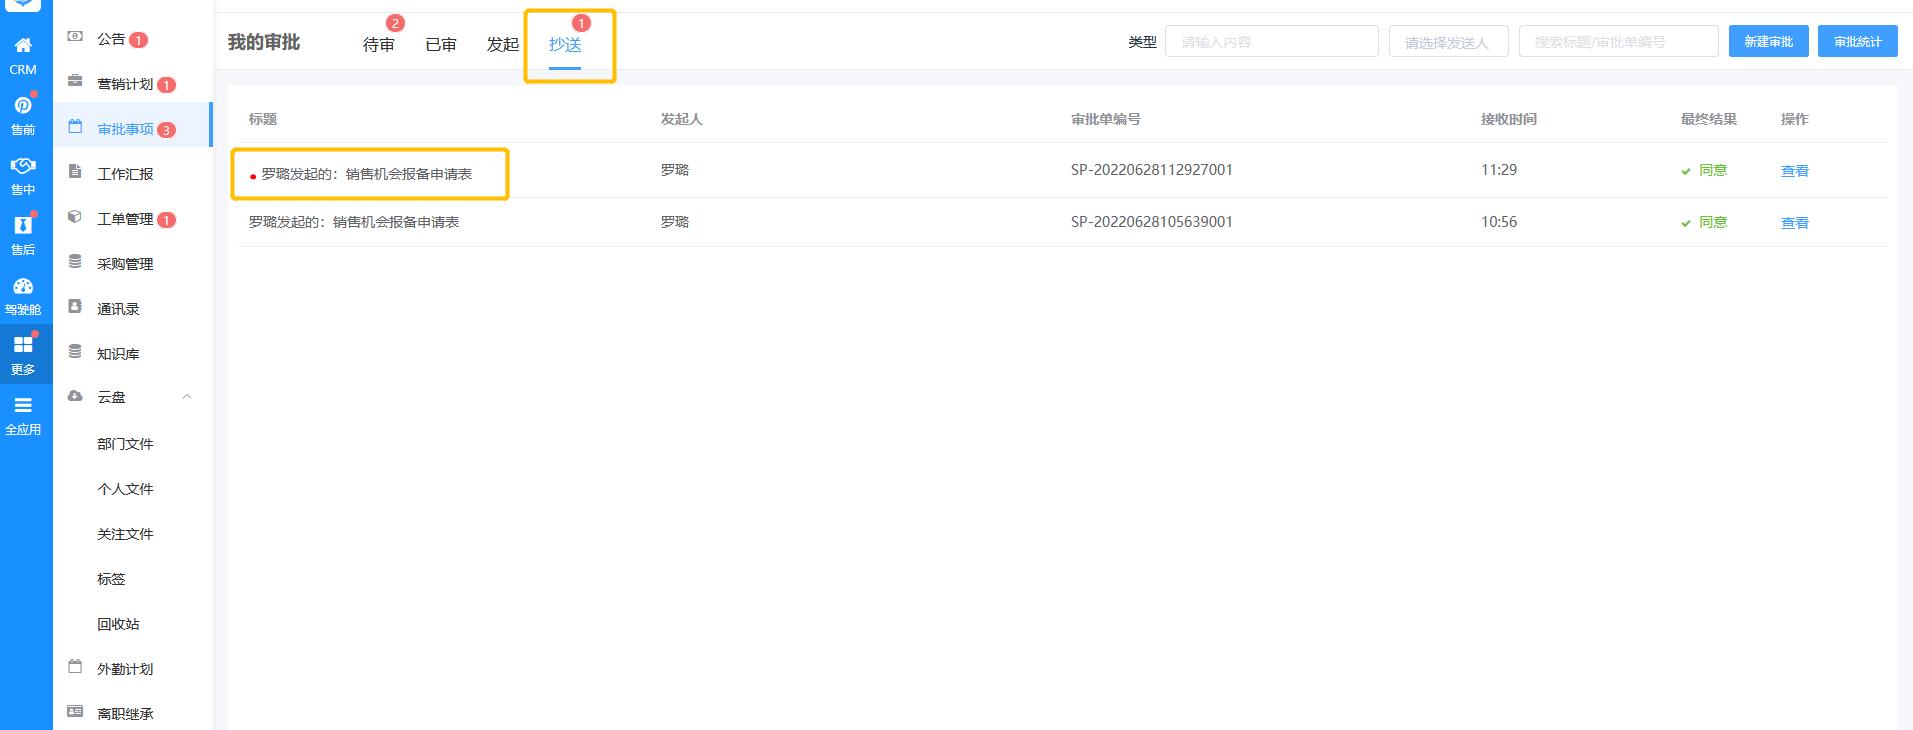Open the 售后 after-sales icon
1913x730 pixels.
click(x=22, y=225)
